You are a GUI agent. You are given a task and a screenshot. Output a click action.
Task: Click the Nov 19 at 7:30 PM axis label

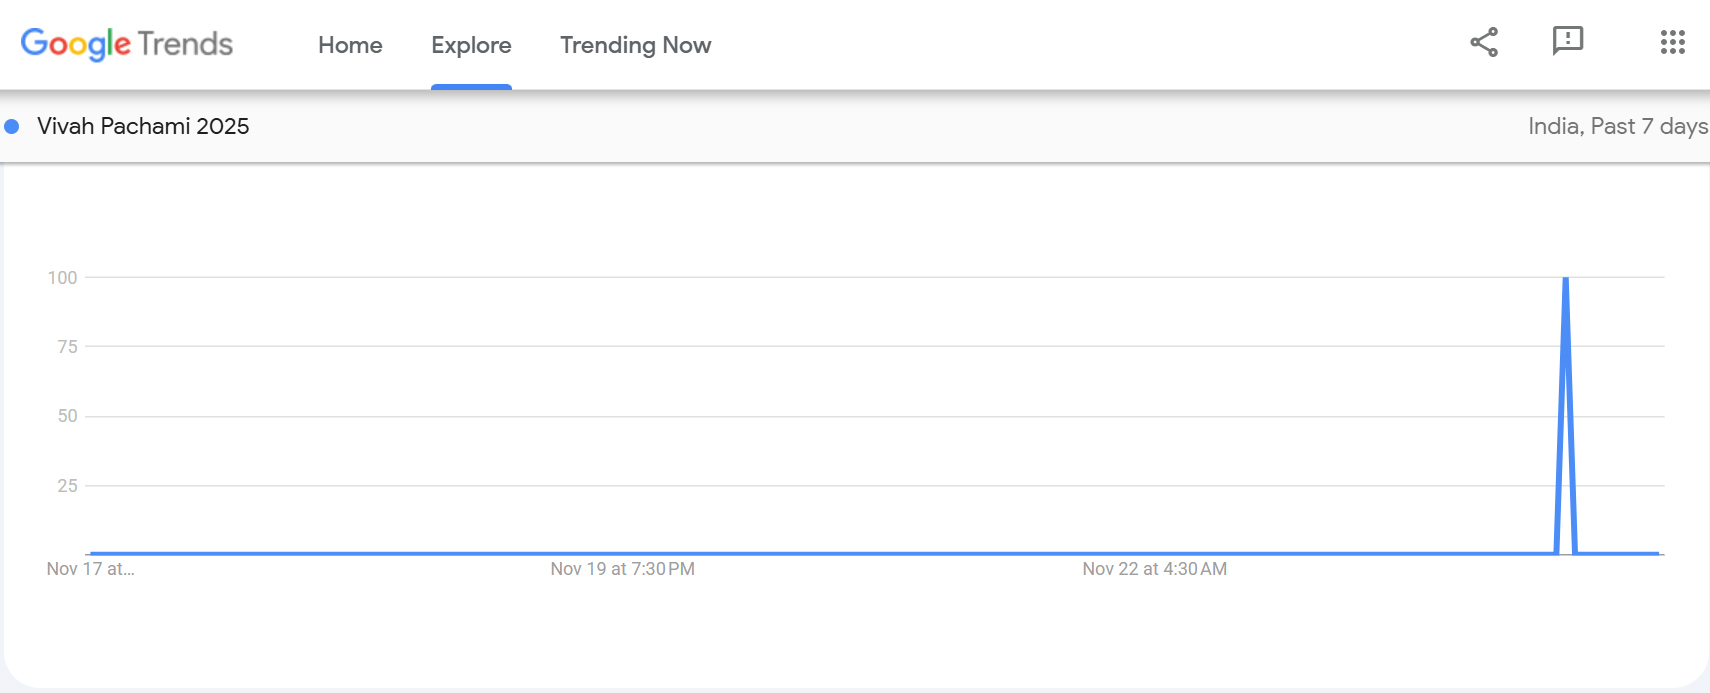coord(621,568)
